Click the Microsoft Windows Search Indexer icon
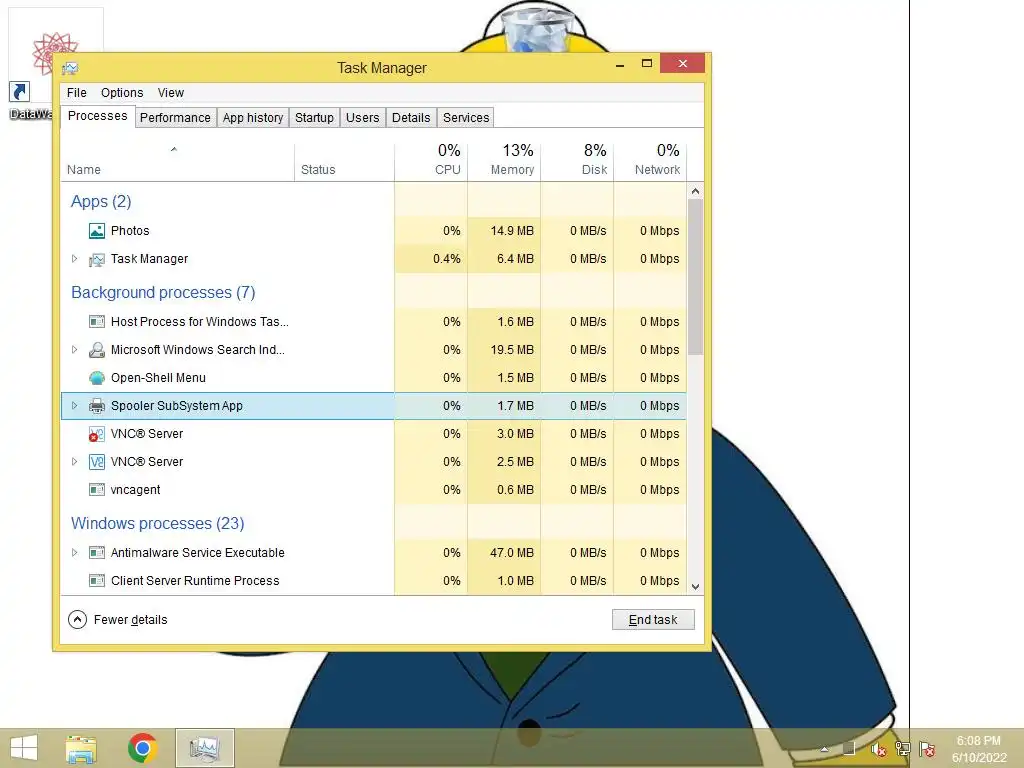 [97, 349]
